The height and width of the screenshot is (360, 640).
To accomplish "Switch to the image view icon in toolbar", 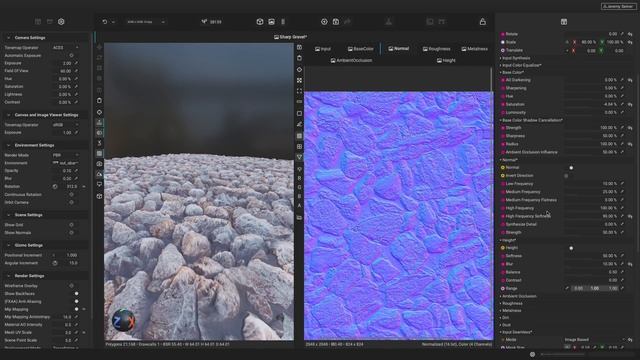I will click(271, 22).
